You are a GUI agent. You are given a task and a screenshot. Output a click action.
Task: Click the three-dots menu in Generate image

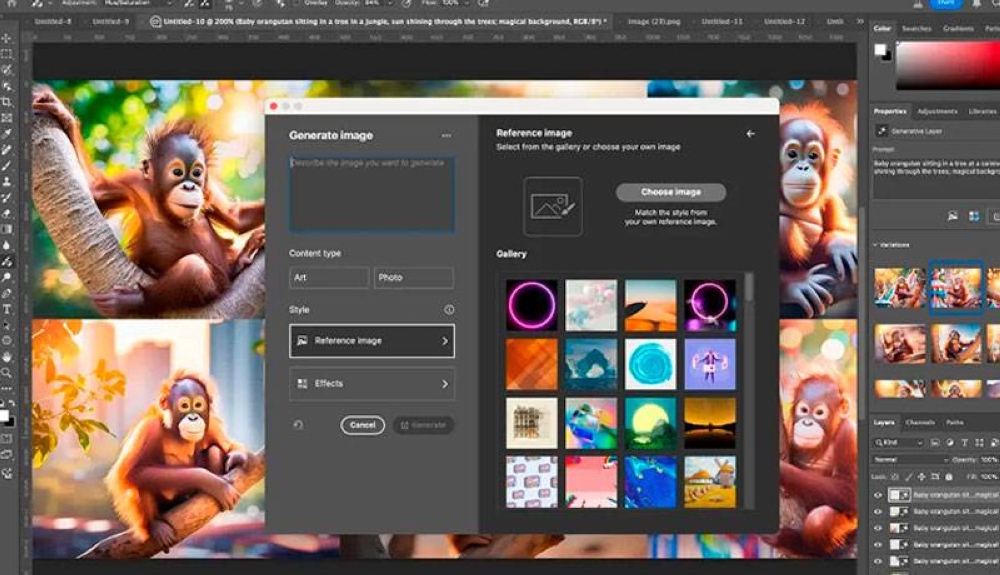(446, 135)
